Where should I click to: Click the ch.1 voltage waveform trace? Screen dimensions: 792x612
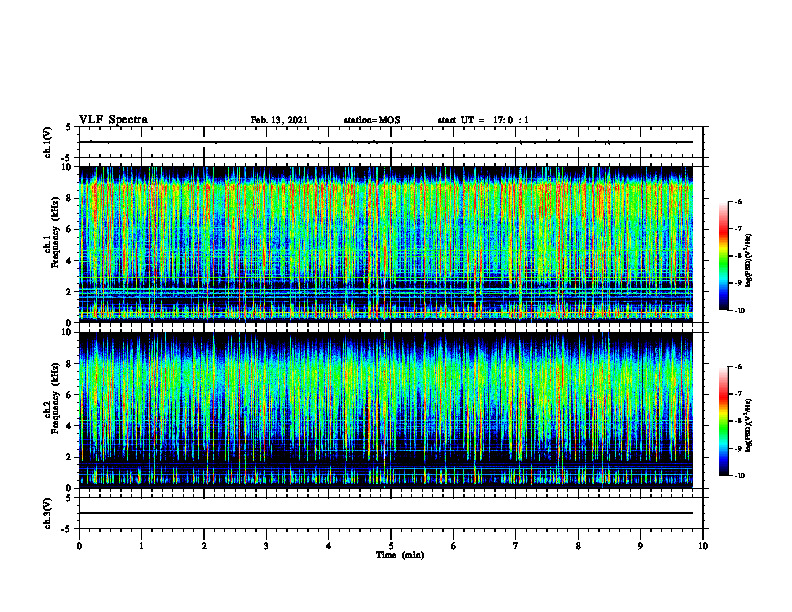[386, 142]
